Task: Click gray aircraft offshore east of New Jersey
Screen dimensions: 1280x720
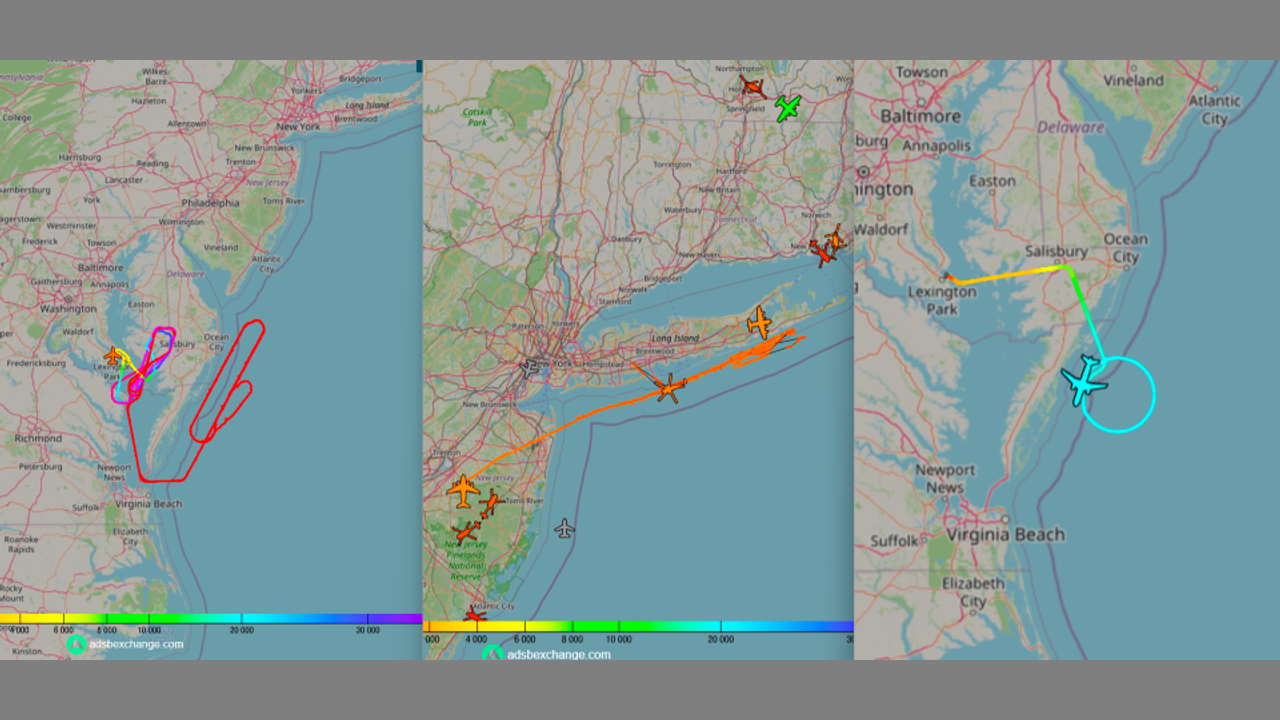Action: [565, 528]
